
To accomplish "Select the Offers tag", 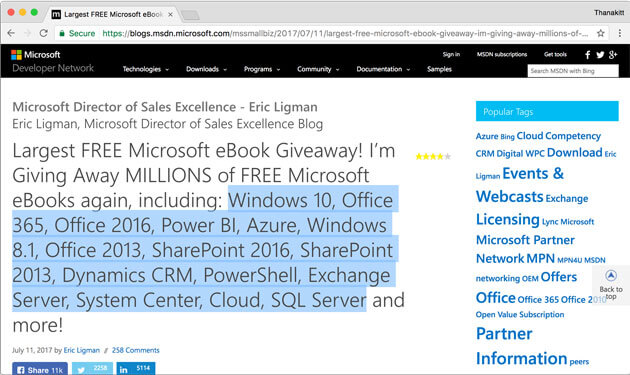I will click(558, 277).
